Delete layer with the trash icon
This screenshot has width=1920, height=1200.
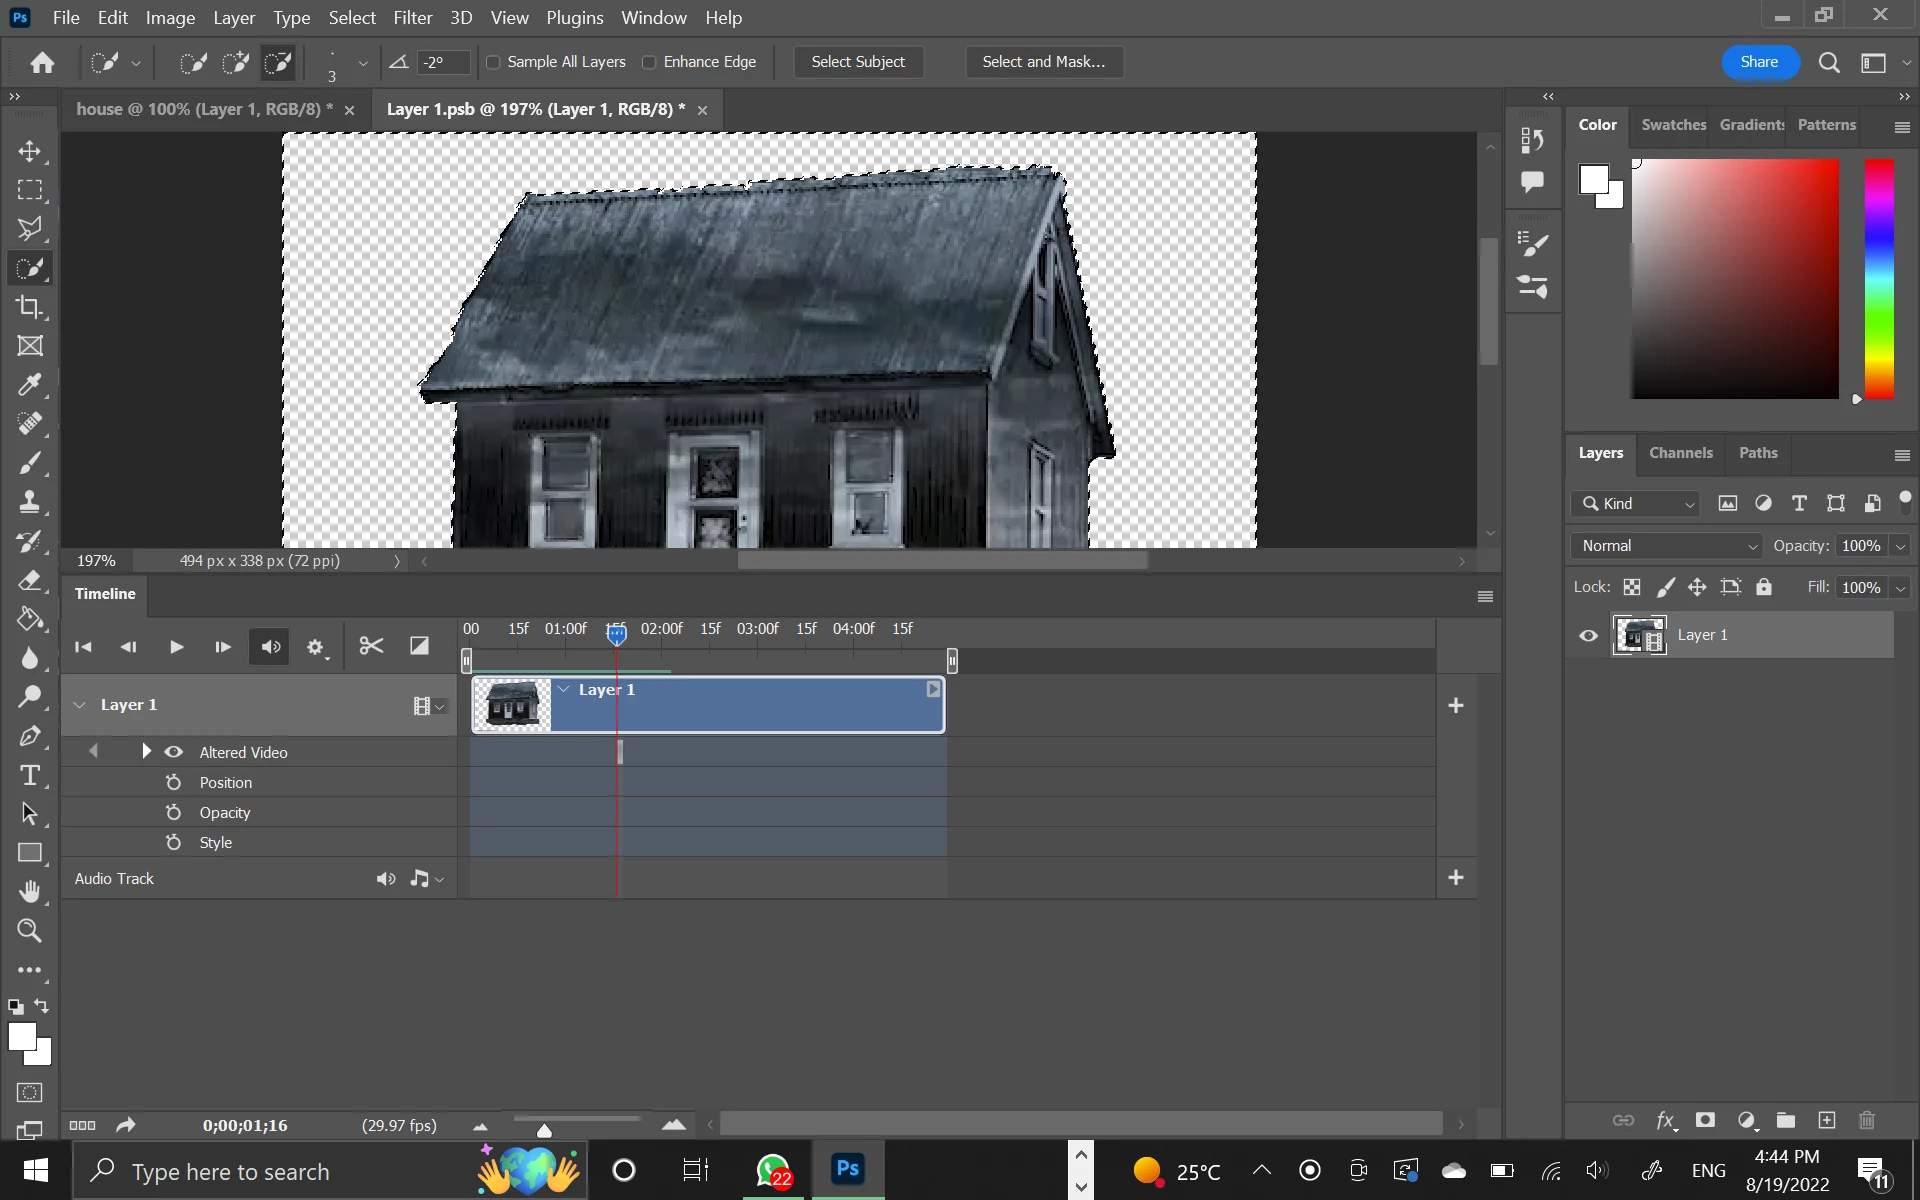tap(1866, 1120)
